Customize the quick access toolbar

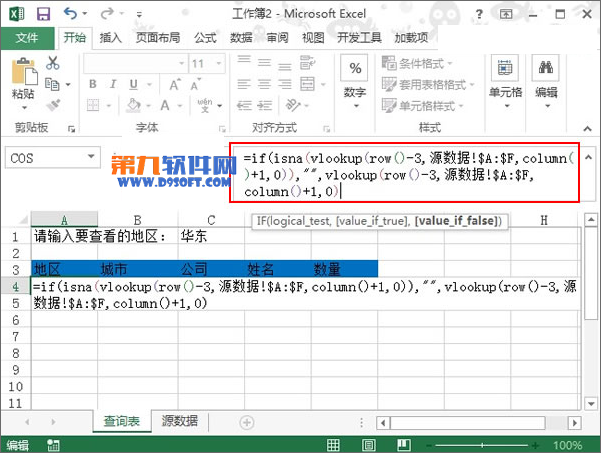click(x=139, y=15)
